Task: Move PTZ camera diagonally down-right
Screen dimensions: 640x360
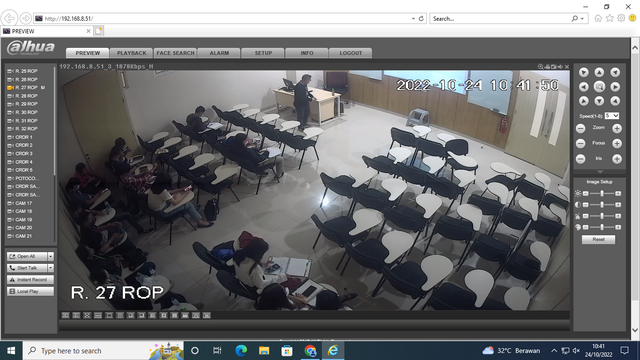Action: pyautogui.click(x=615, y=101)
